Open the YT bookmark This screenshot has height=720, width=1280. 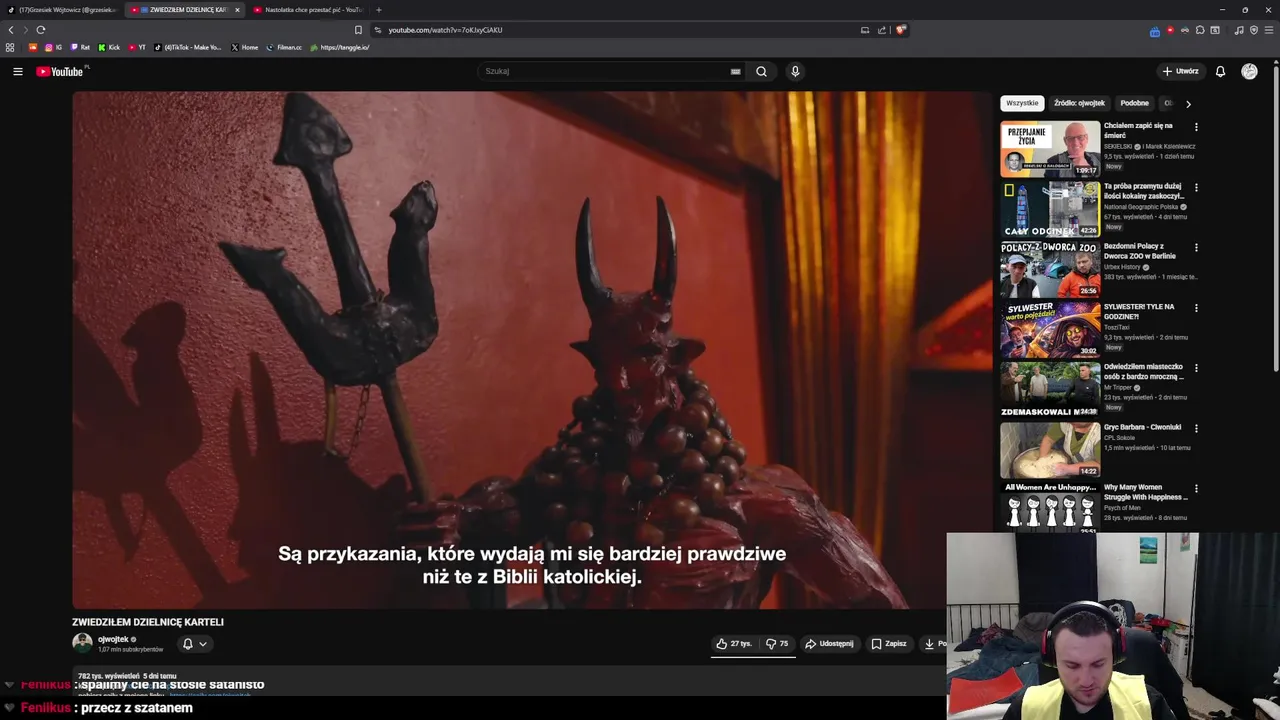pos(137,47)
